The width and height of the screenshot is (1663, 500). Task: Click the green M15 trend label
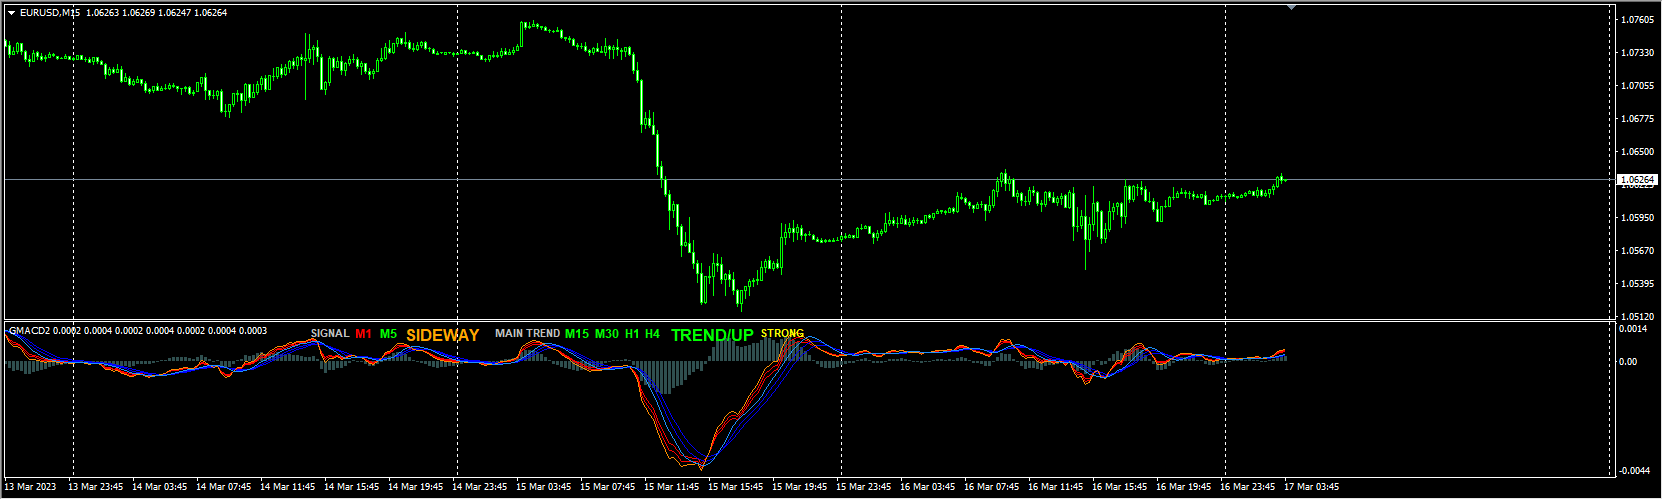click(x=577, y=334)
